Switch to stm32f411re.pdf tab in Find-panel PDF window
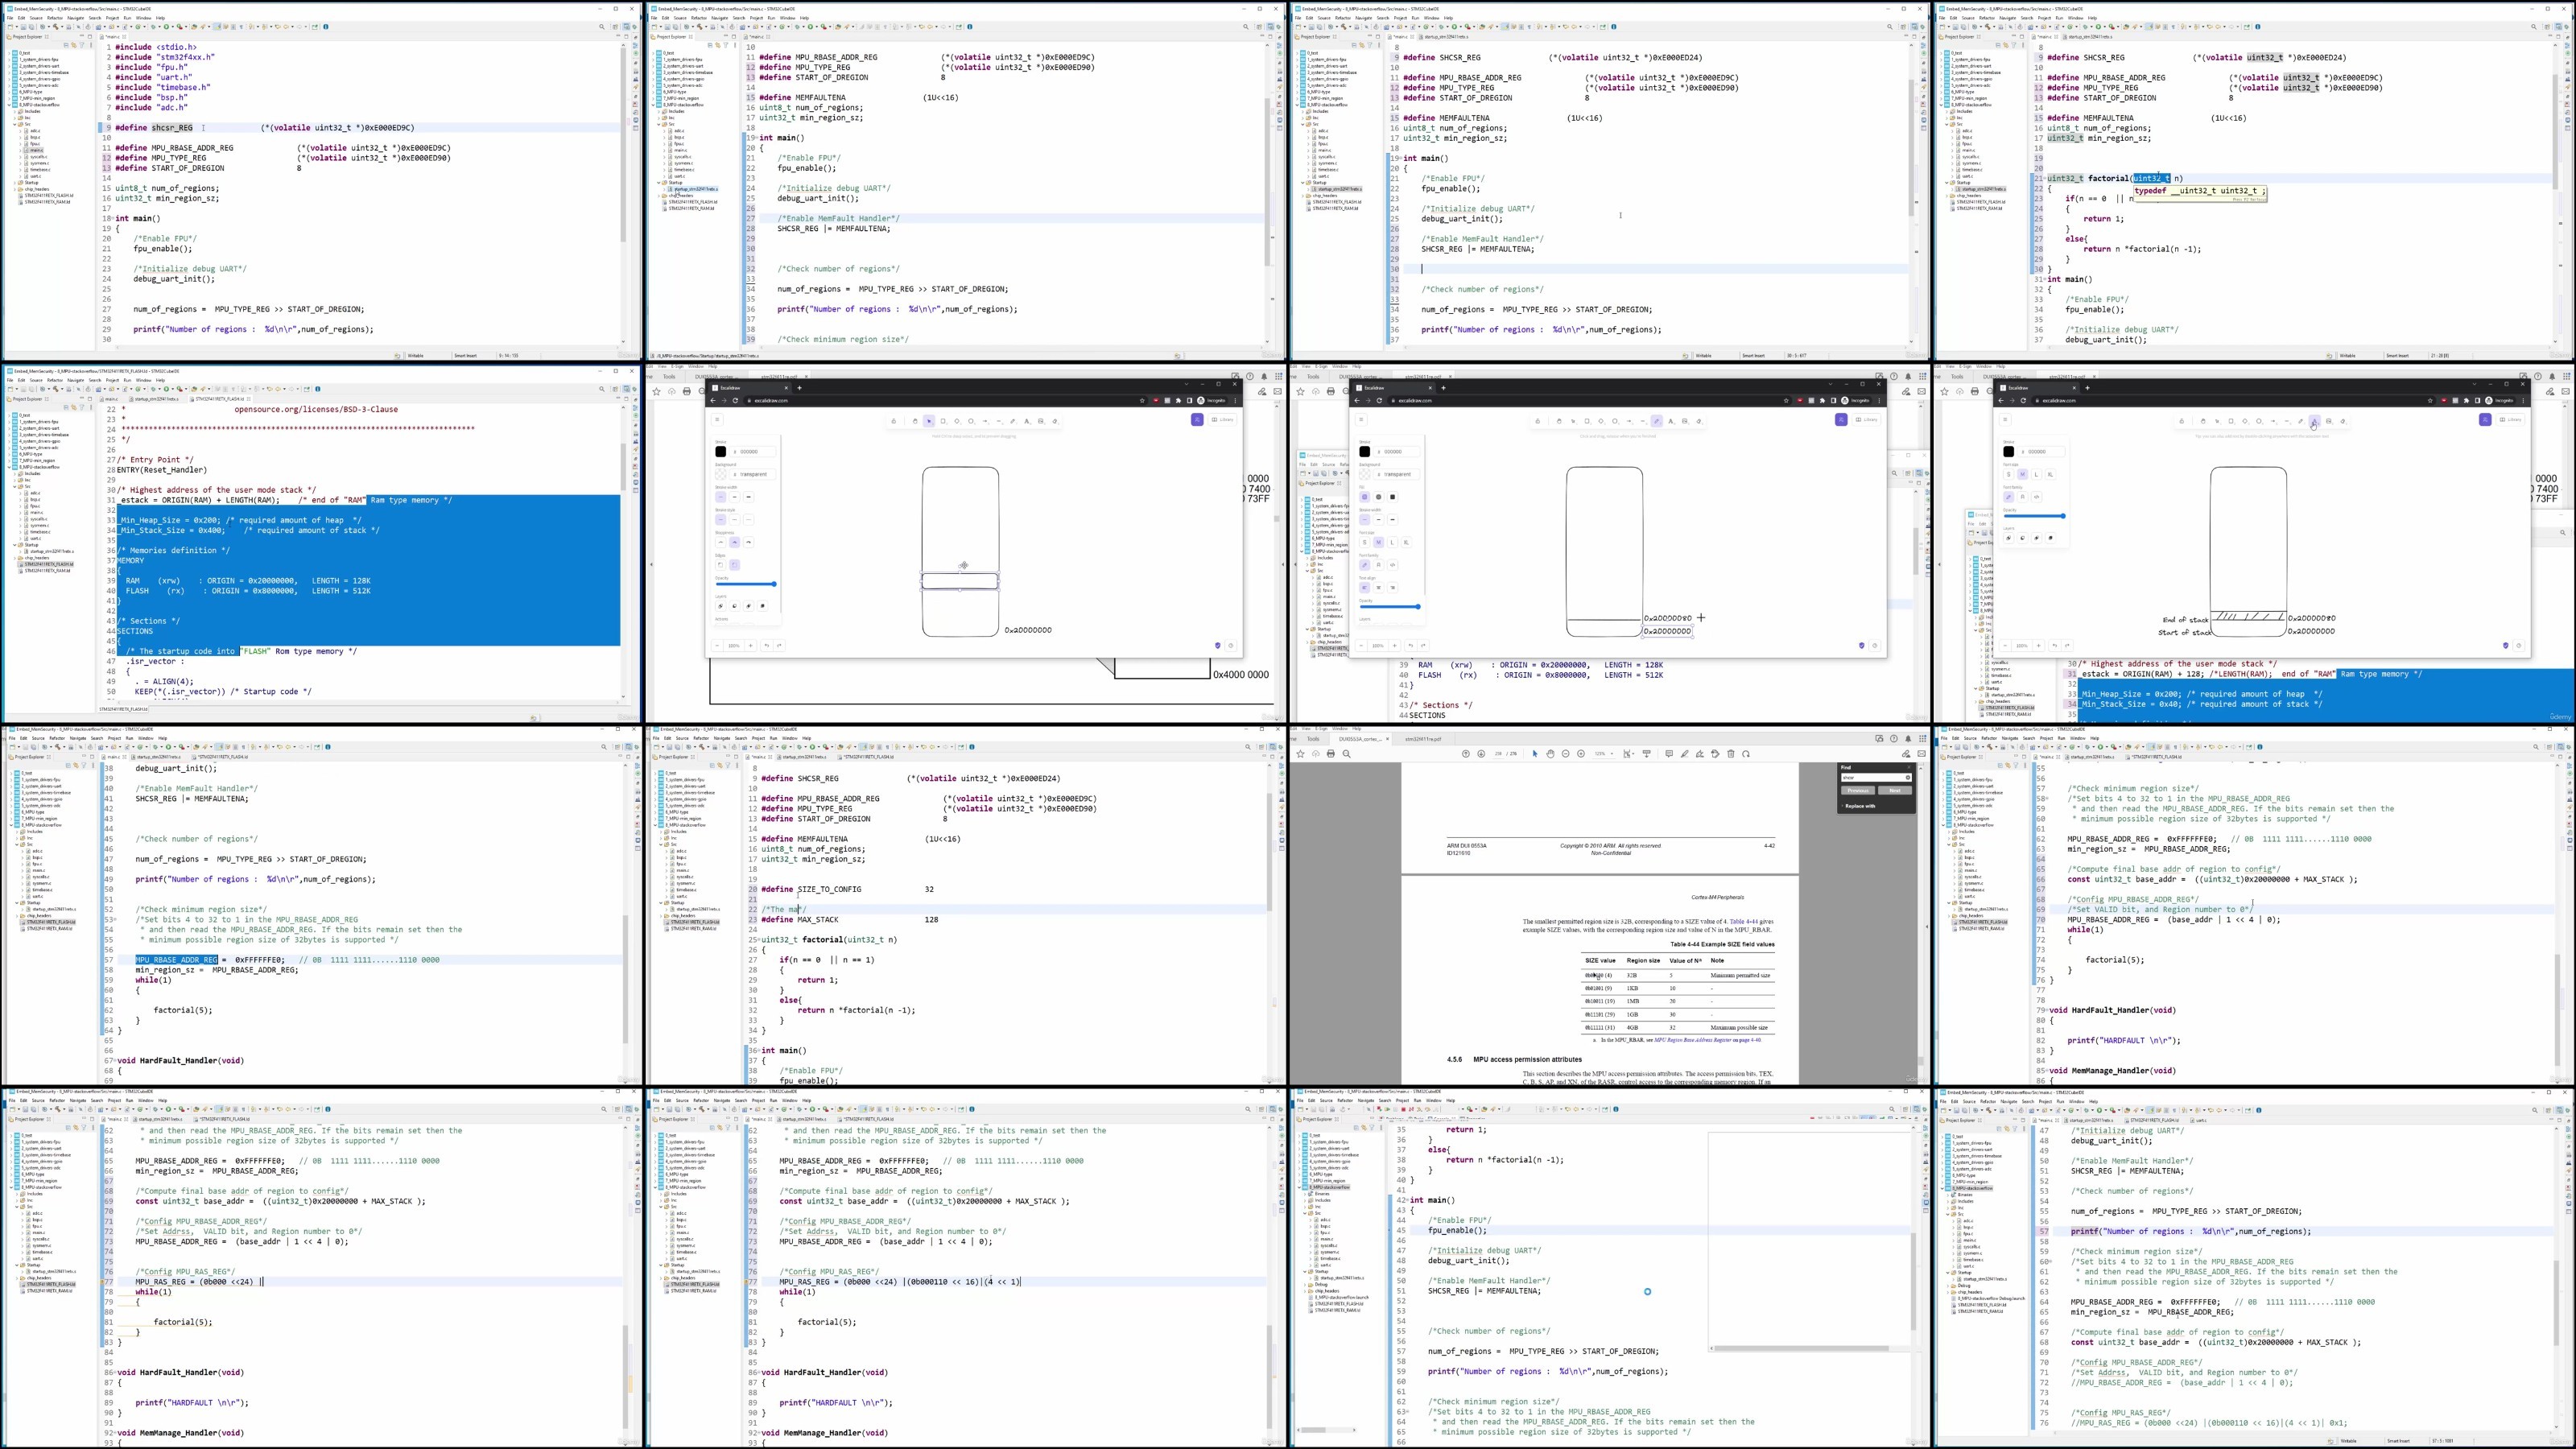Image resolution: width=2576 pixels, height=1449 pixels. (1424, 739)
